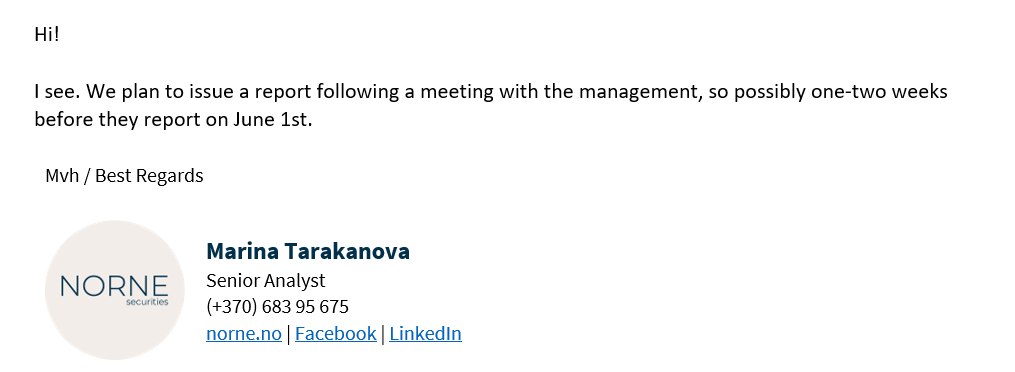Click the separator between Facebook and LinkedIn
Viewport: 1015px width, 372px height.
(383, 333)
